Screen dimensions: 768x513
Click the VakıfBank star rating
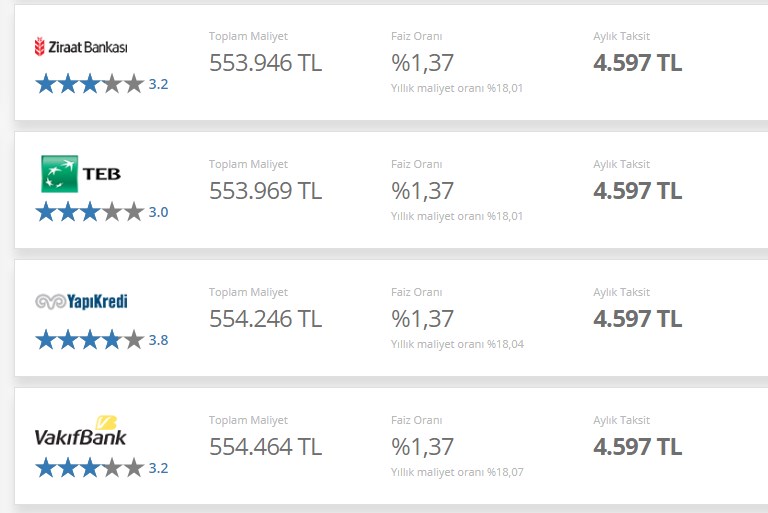click(x=90, y=468)
